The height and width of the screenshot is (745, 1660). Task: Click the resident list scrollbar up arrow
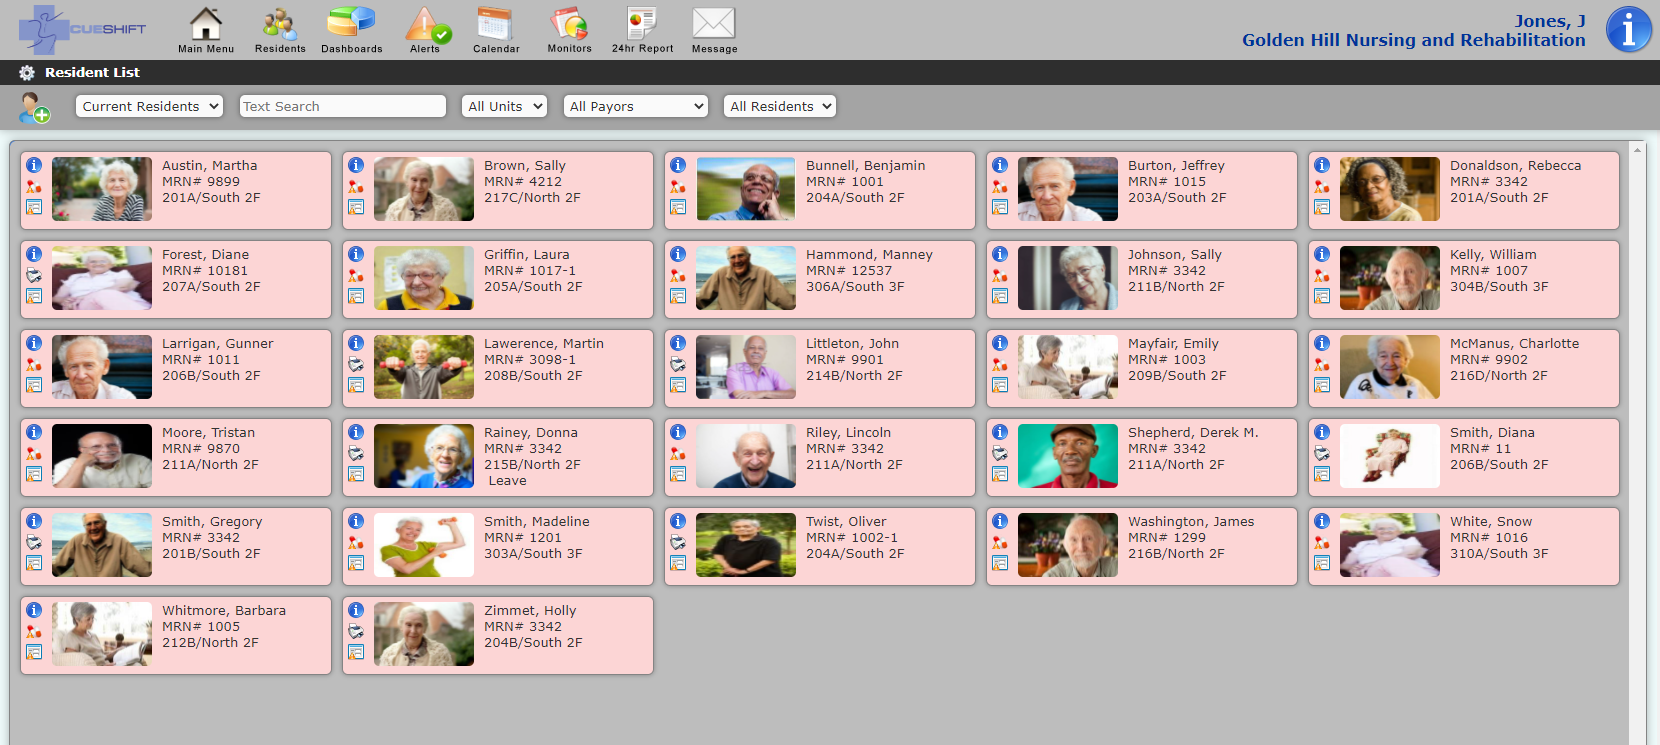click(x=1637, y=150)
